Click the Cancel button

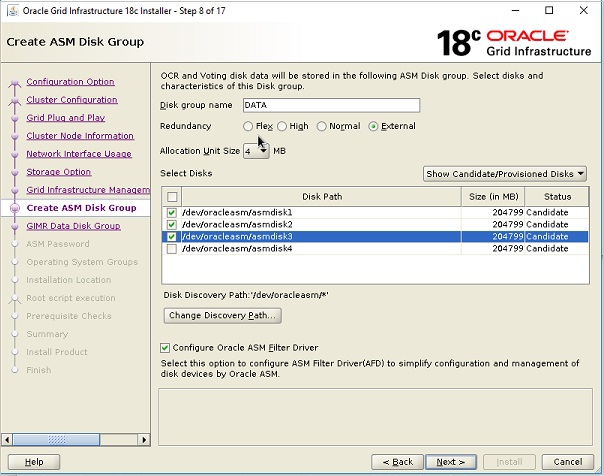click(x=568, y=462)
